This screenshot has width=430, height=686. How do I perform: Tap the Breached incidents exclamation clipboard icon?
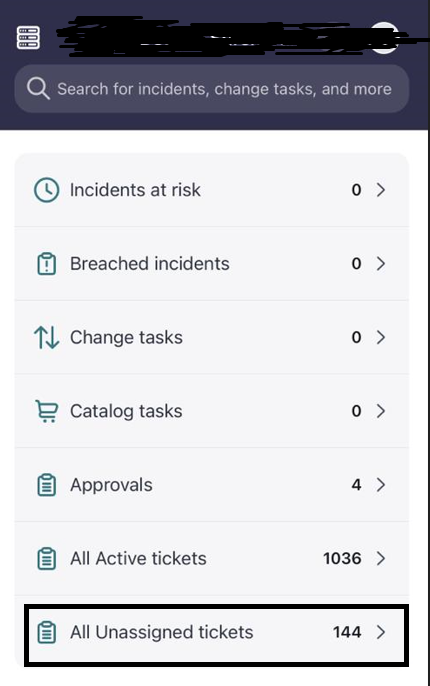click(46, 264)
